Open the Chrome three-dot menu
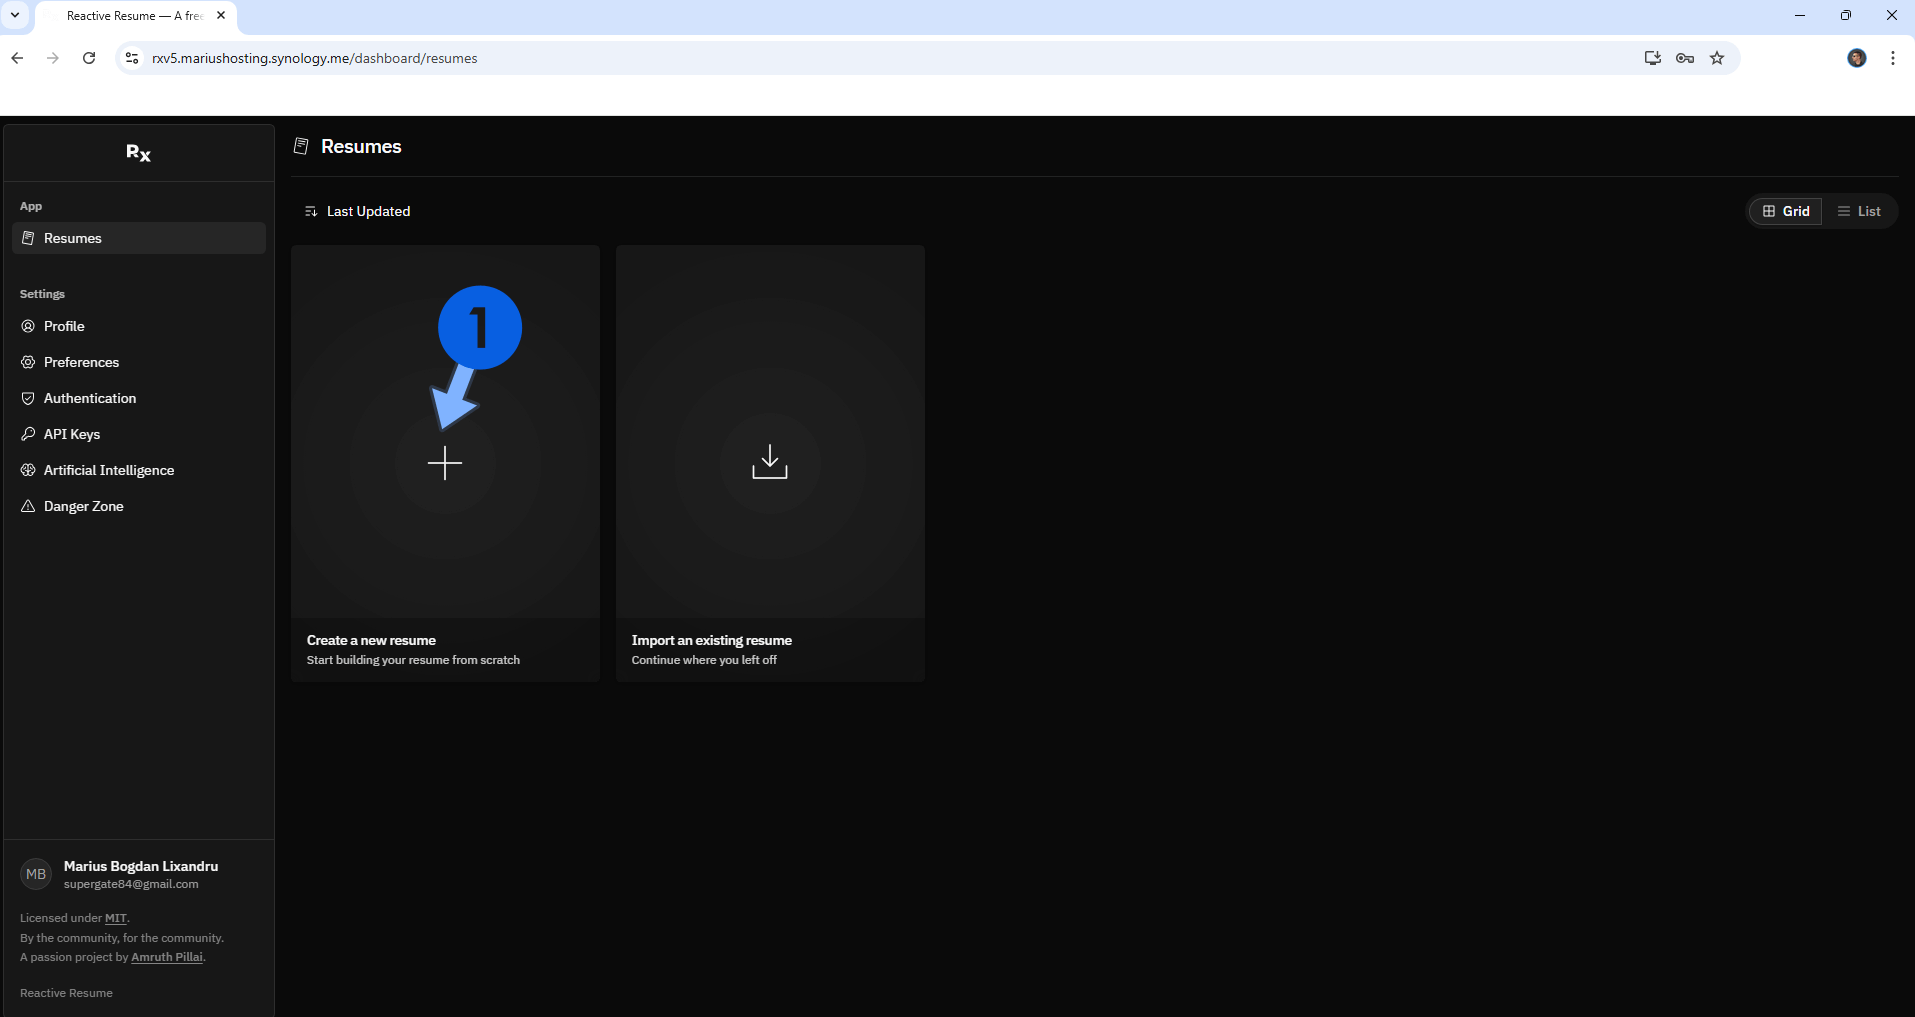This screenshot has width=1915, height=1017. pos(1893,58)
